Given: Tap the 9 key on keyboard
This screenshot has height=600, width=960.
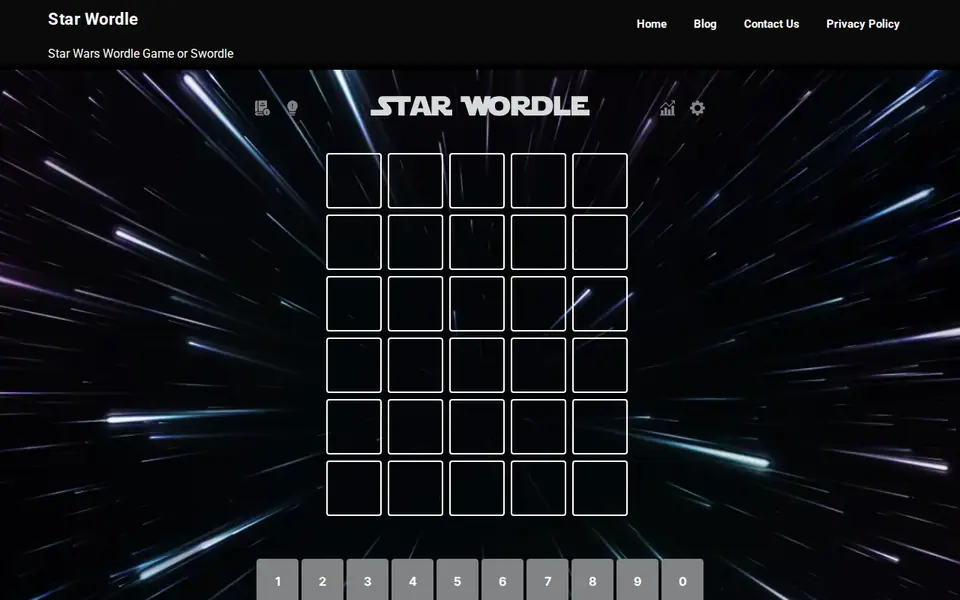Looking at the screenshot, I should click(637, 580).
